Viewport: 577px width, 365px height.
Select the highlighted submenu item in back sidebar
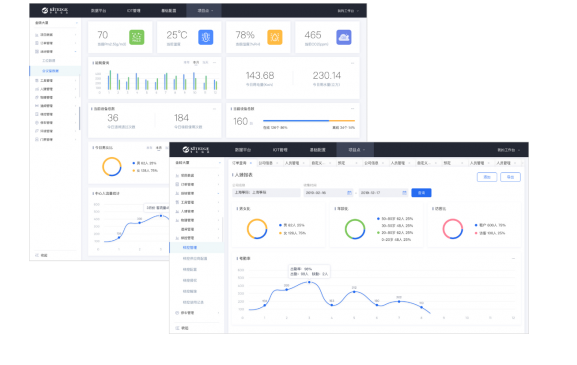(55, 71)
